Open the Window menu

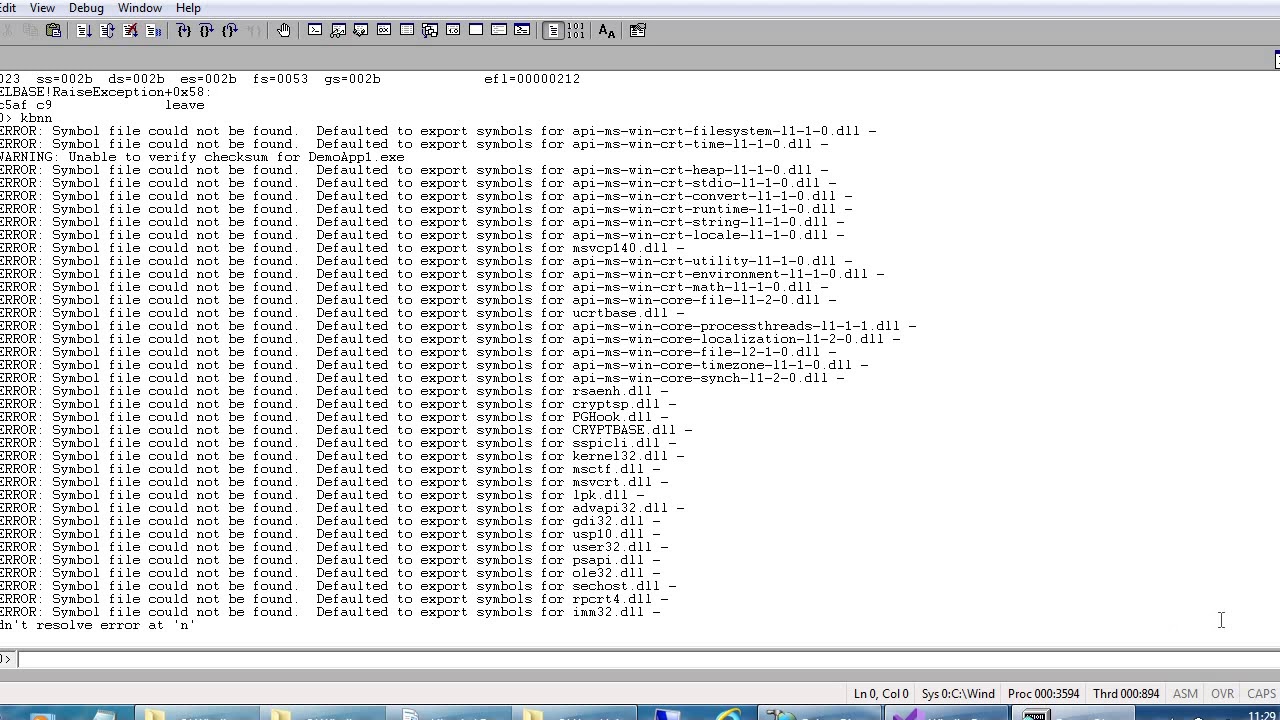(x=140, y=8)
